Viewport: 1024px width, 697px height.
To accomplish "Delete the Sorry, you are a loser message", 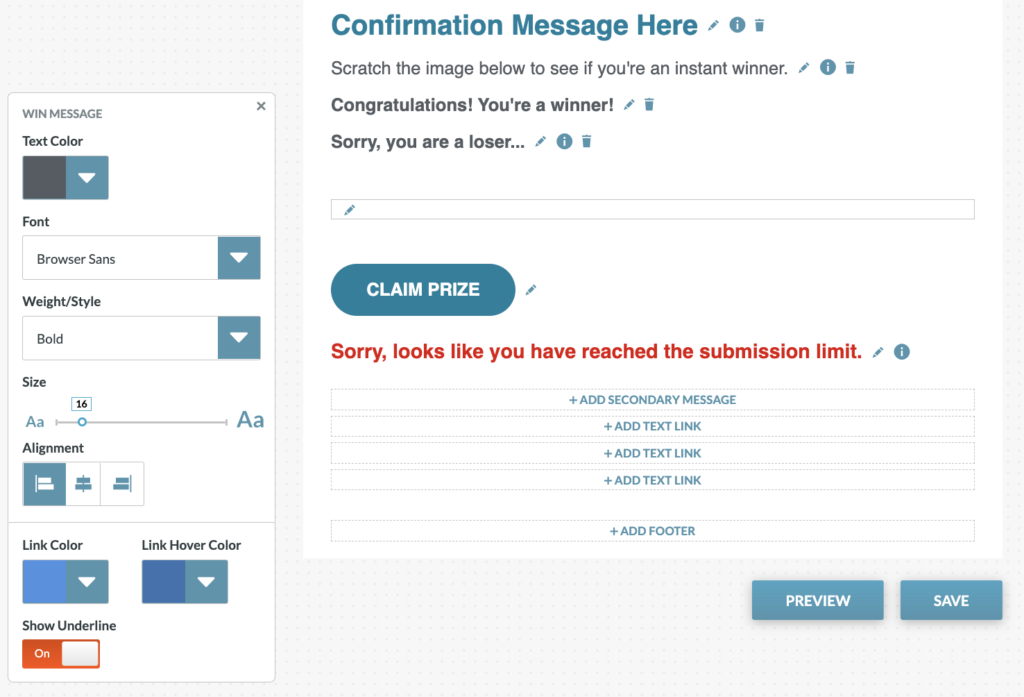I will coord(587,142).
